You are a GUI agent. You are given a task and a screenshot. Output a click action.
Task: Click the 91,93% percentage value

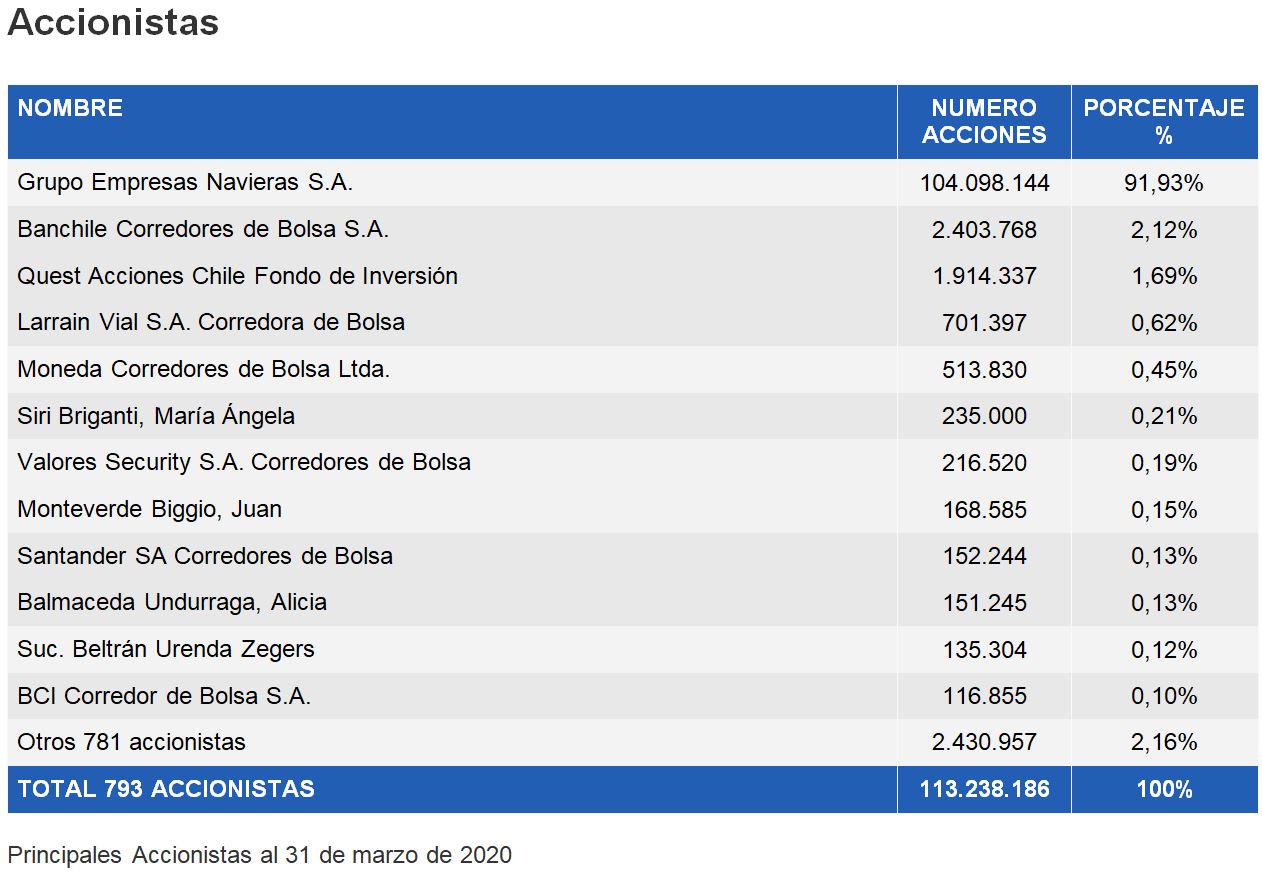coord(1164,183)
